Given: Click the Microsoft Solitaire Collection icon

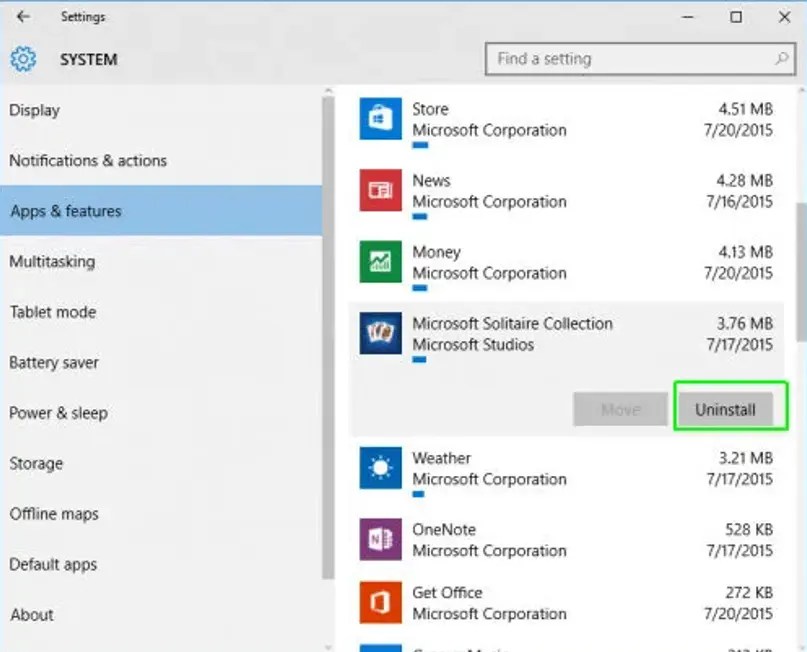Looking at the screenshot, I should [380, 333].
